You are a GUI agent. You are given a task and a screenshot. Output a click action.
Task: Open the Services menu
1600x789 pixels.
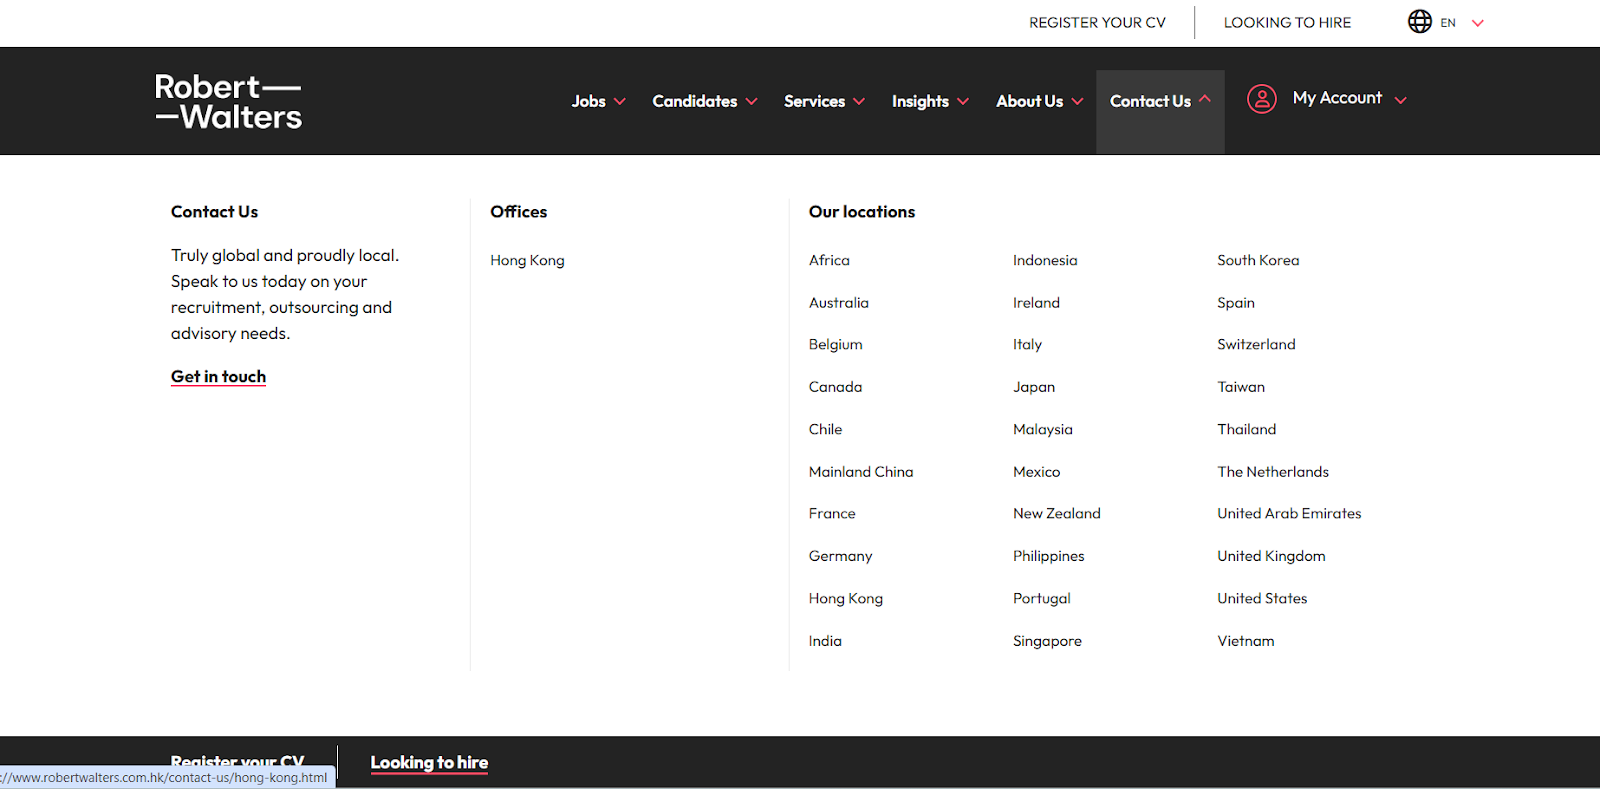point(814,101)
